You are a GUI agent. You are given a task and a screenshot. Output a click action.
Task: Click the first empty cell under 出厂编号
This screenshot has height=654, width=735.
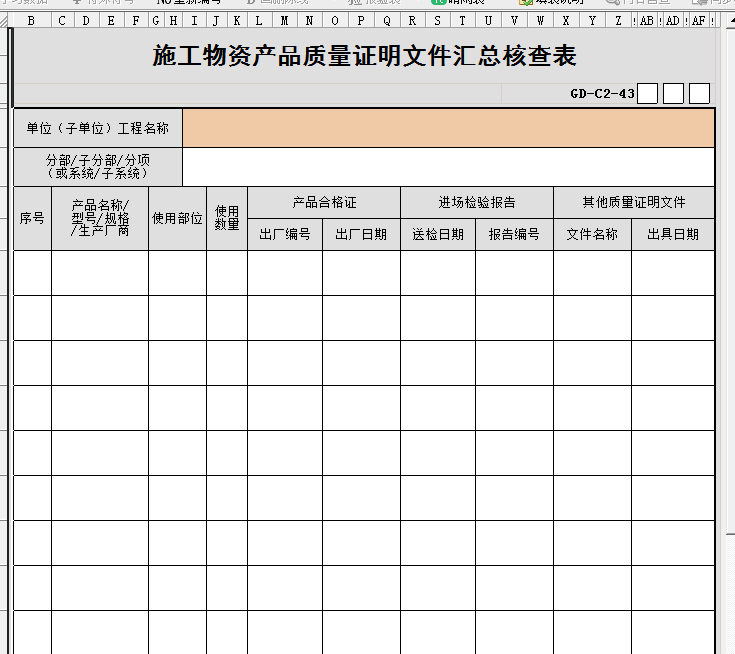pyautogui.click(x=285, y=273)
